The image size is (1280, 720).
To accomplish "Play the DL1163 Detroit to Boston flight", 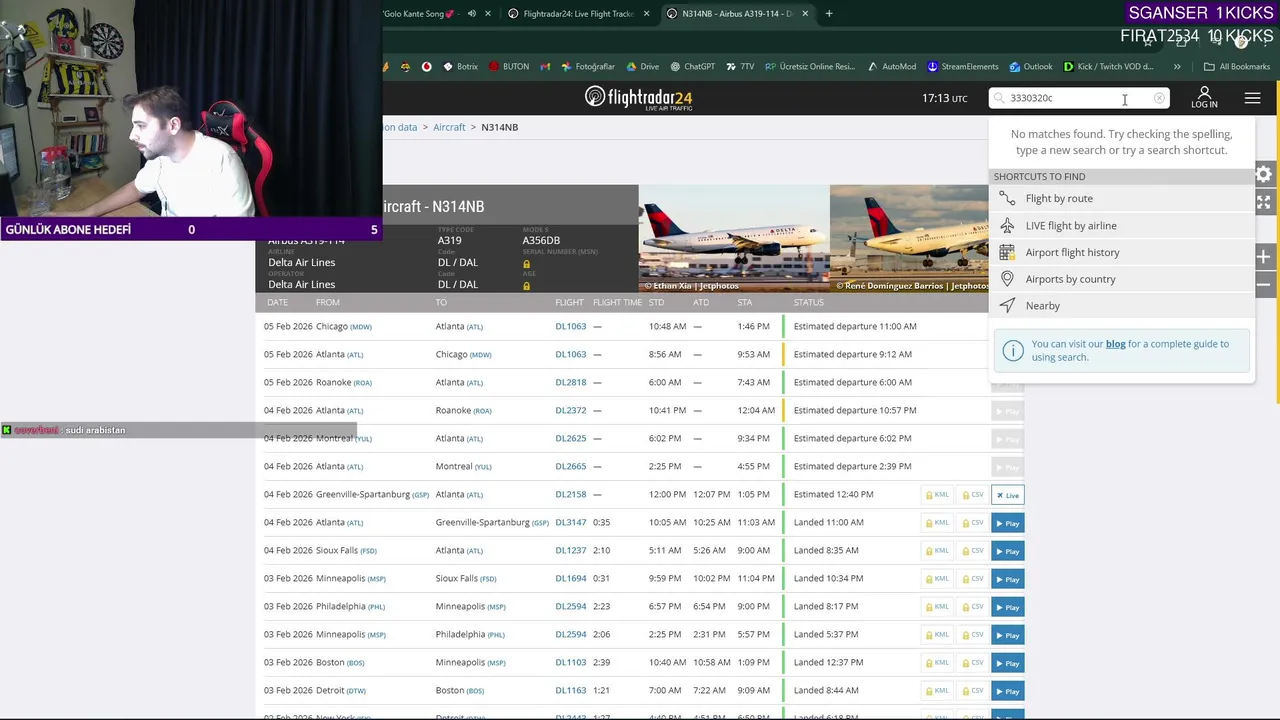I will point(1007,691).
